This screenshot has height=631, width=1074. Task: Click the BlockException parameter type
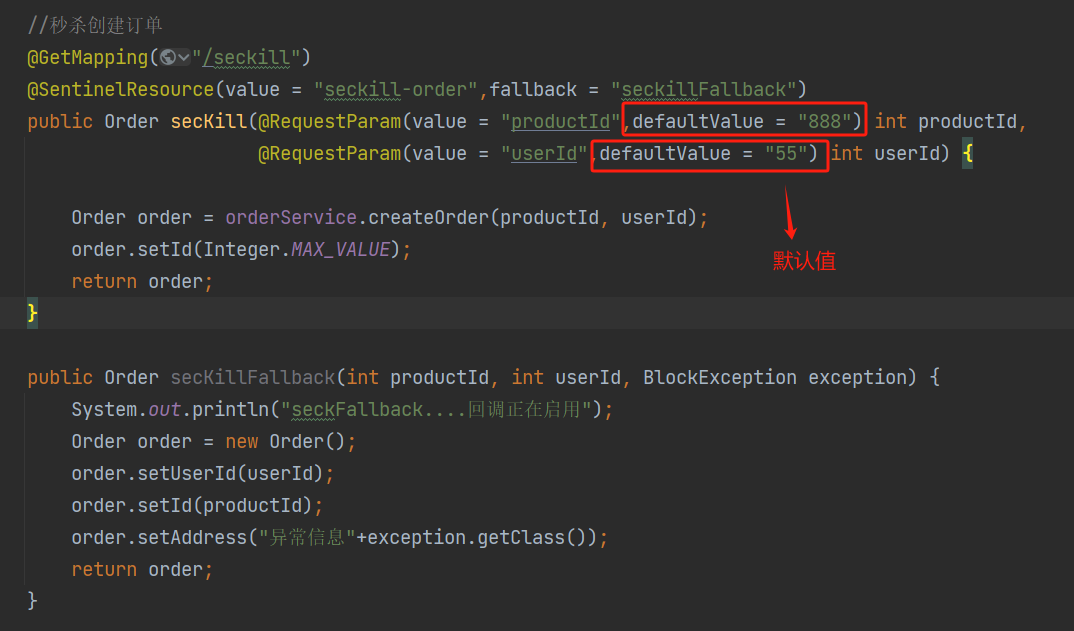coord(720,378)
